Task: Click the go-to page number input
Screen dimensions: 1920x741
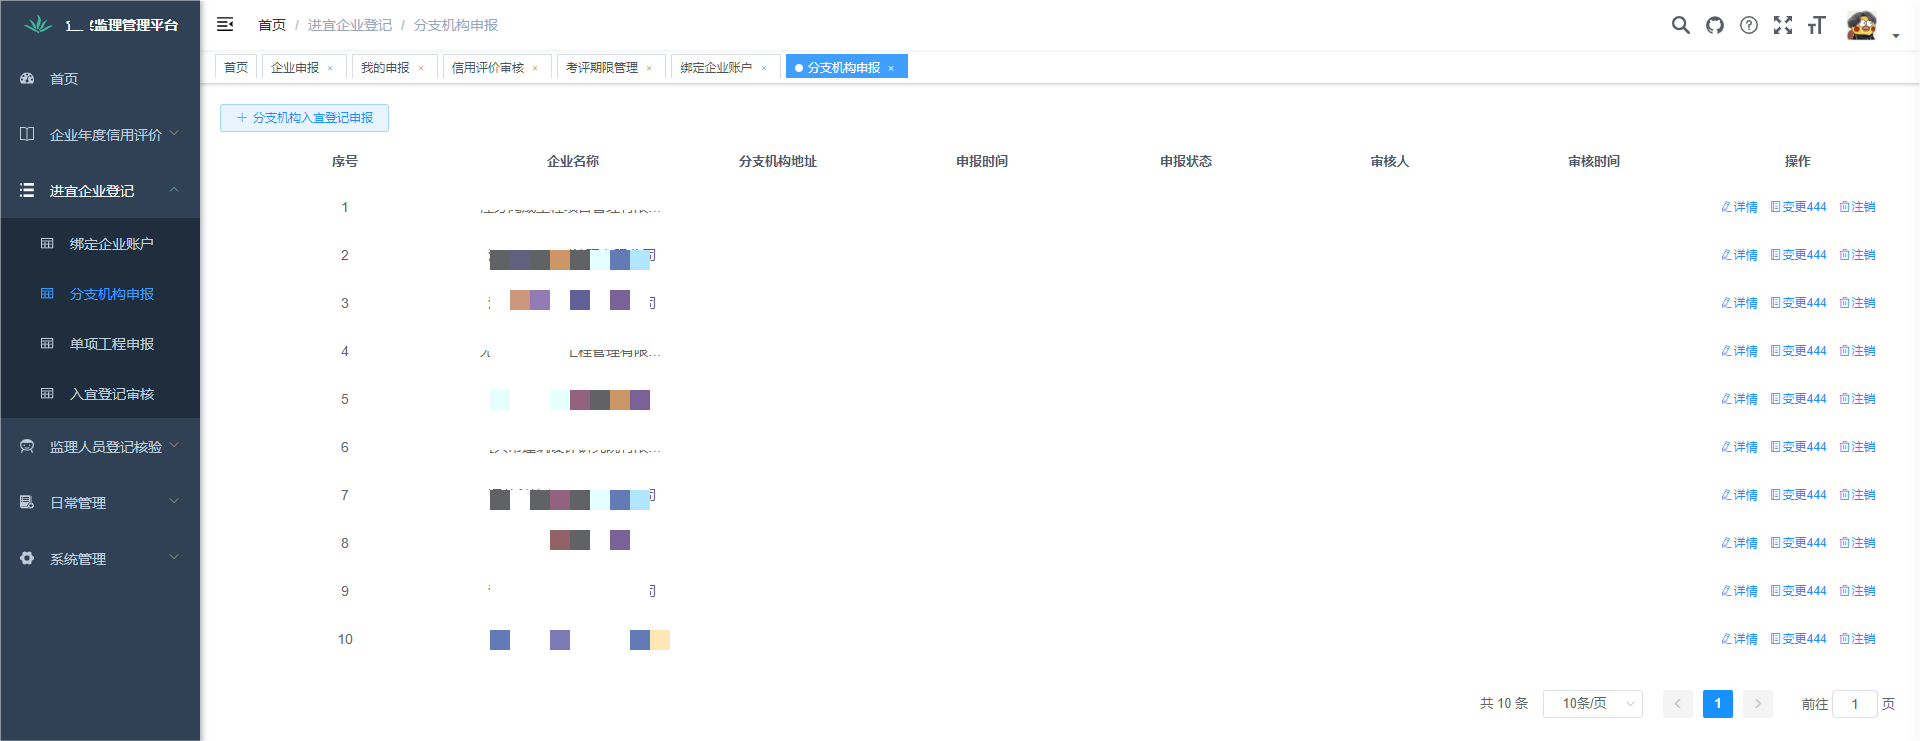Action: [1854, 704]
